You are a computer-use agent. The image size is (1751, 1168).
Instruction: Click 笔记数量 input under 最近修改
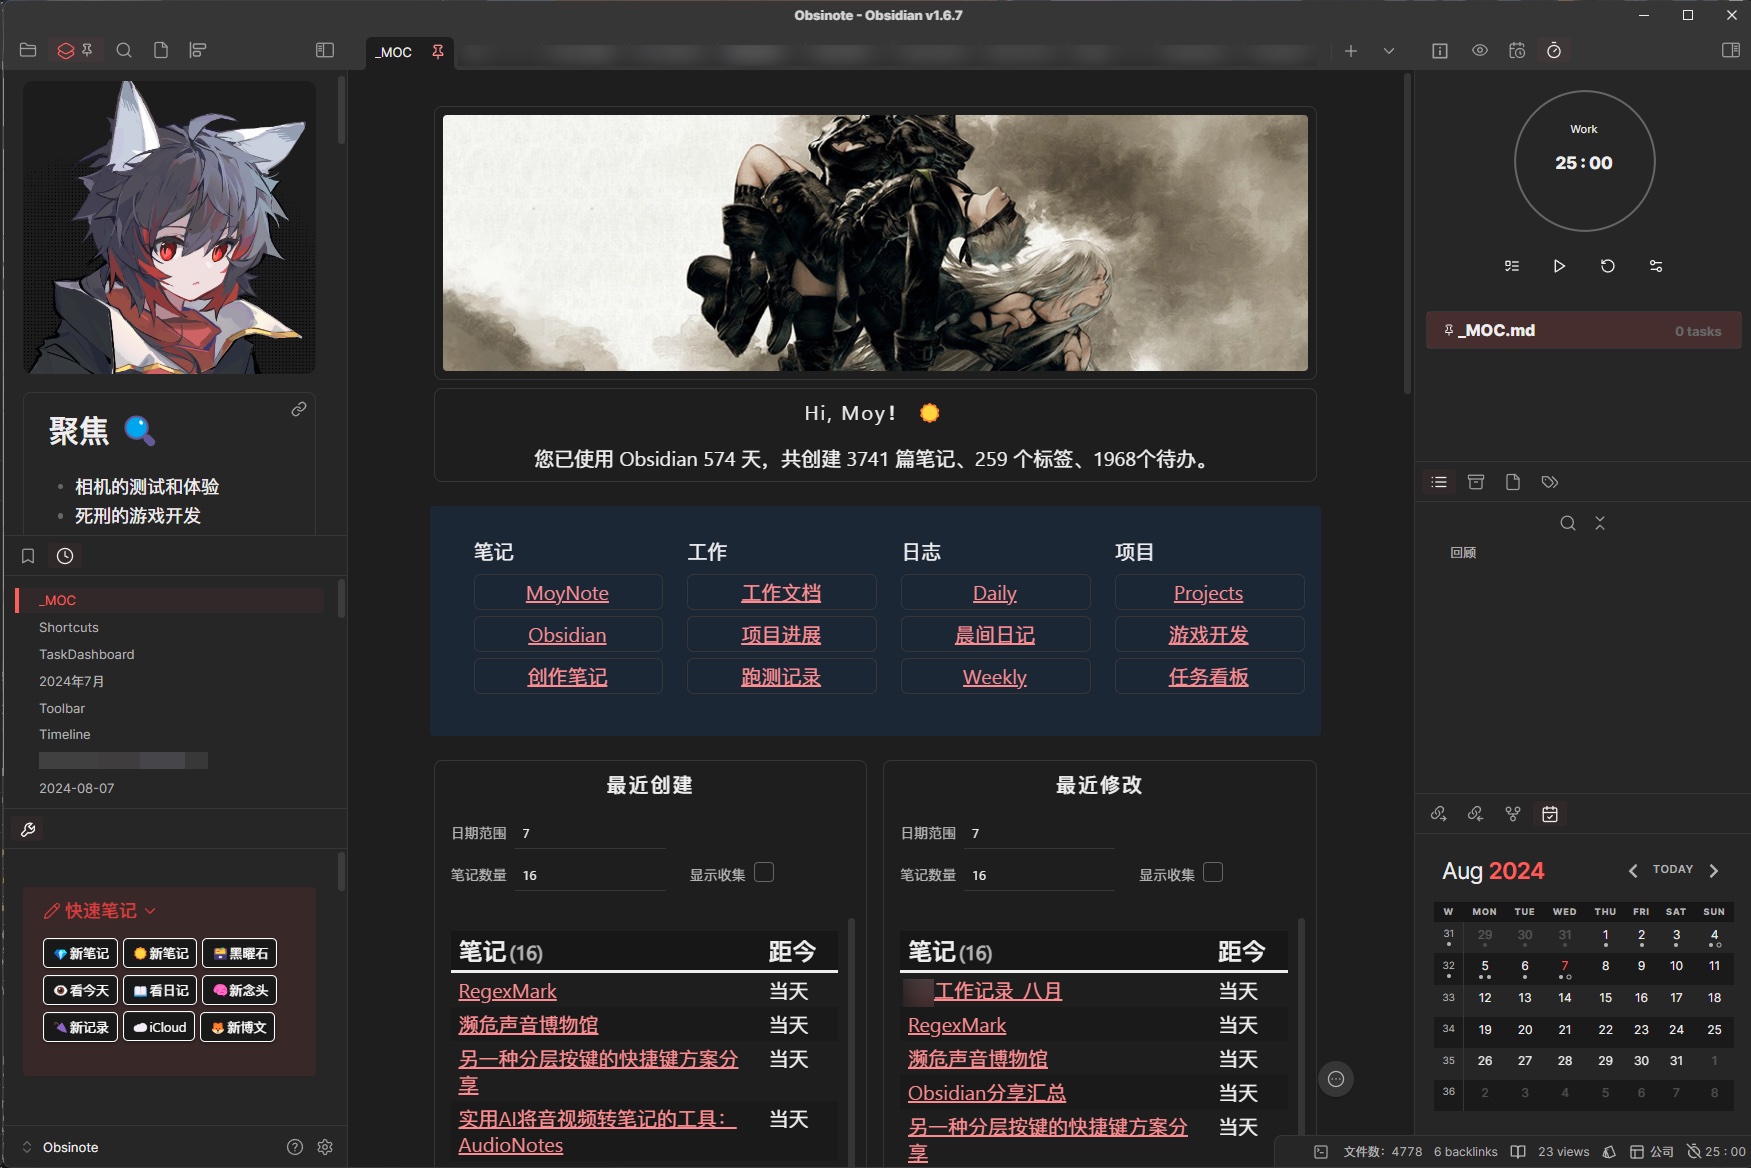[1040, 875]
